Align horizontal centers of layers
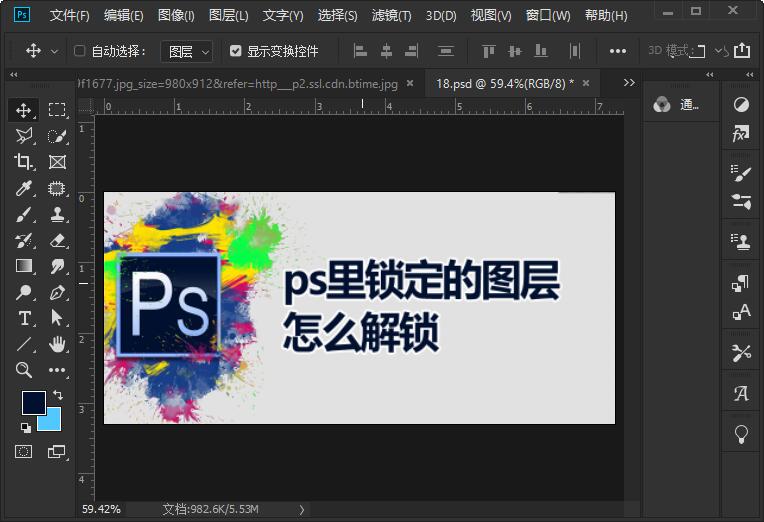 [386, 51]
